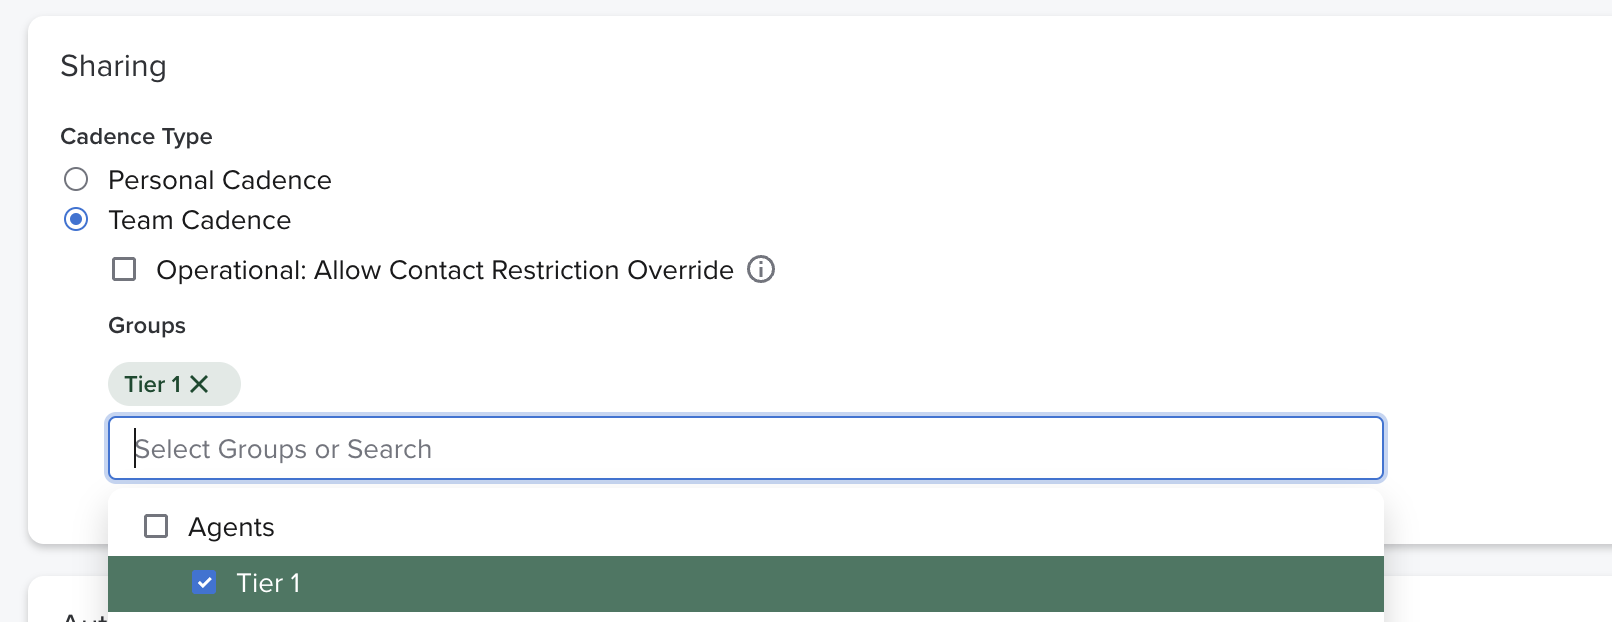
Task: Select the Personal Cadence radio button
Action: click(76, 180)
